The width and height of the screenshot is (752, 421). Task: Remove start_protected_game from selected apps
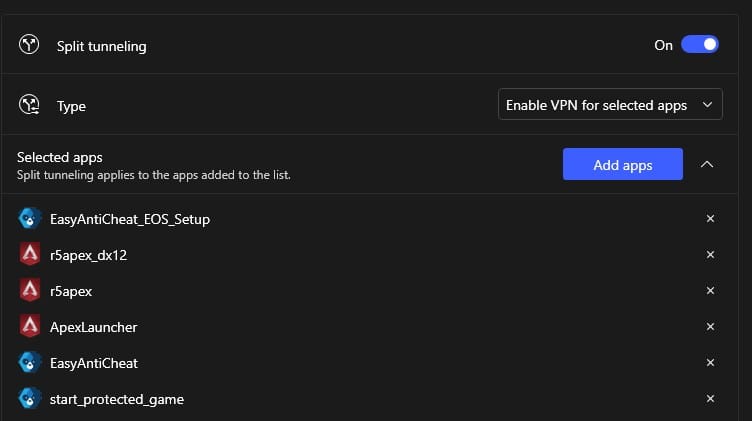point(710,398)
